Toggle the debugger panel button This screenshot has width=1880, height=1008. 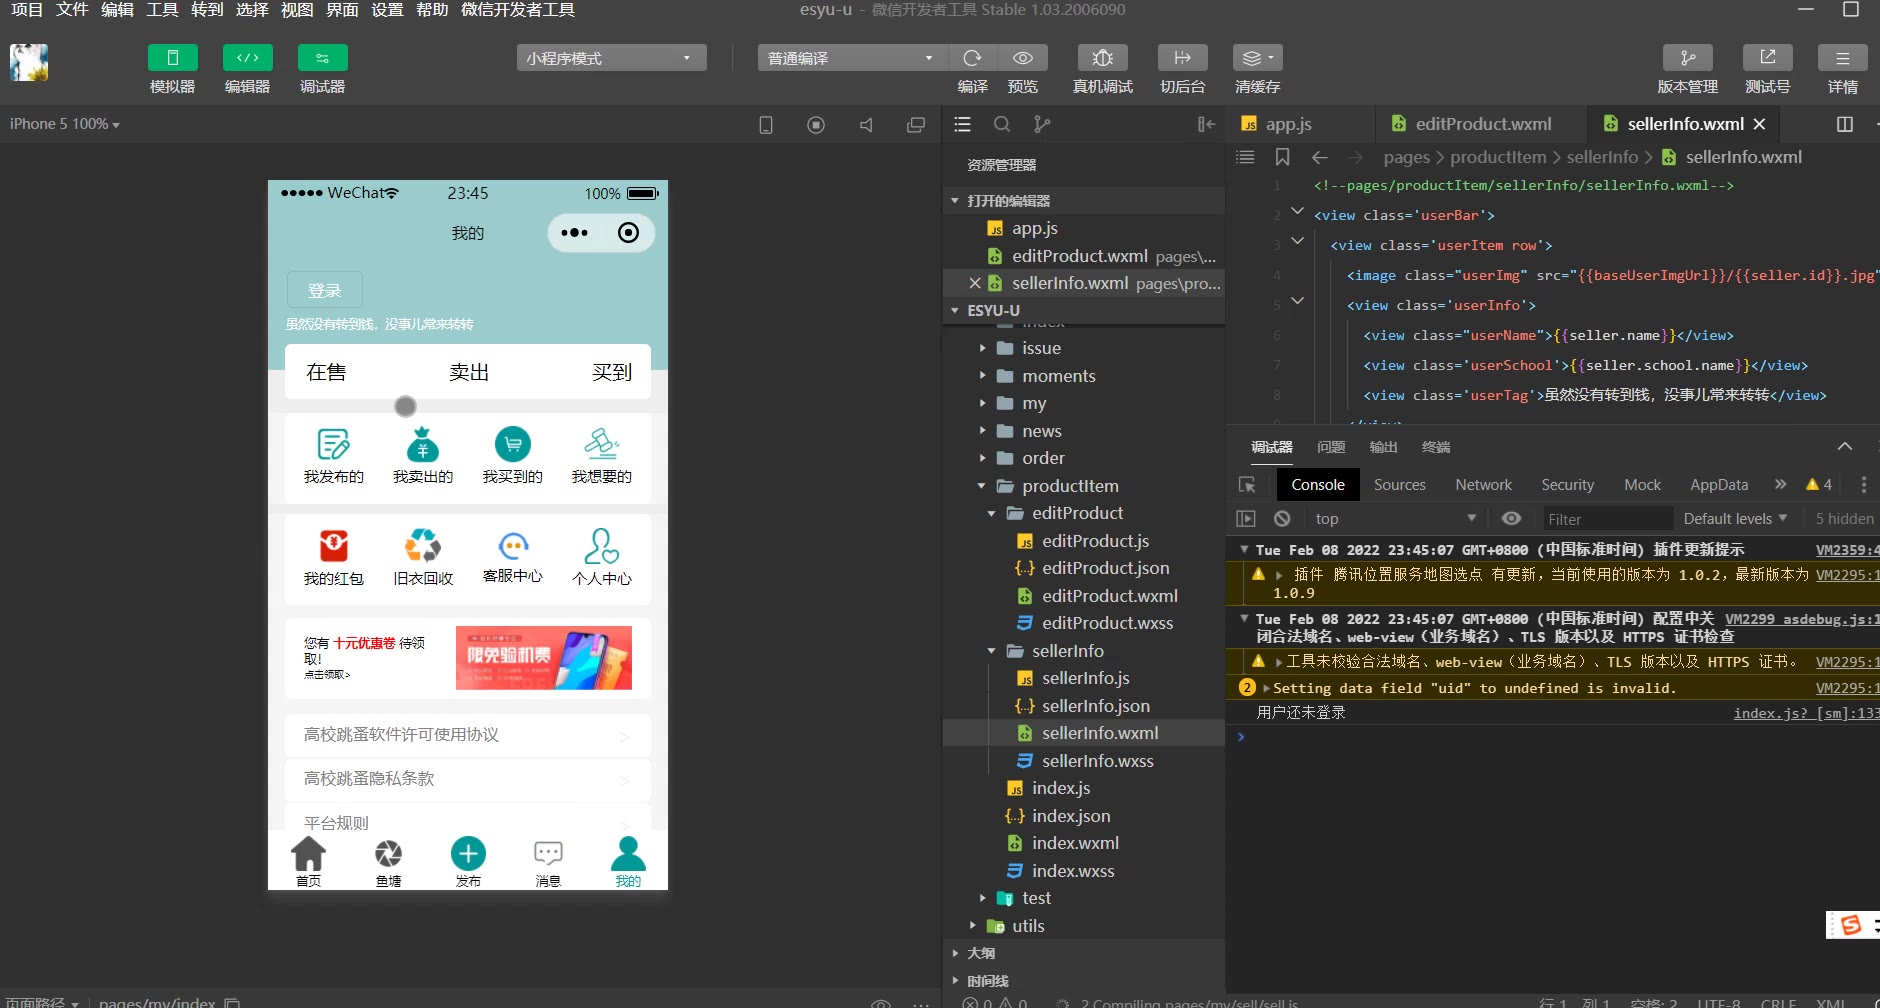(322, 58)
